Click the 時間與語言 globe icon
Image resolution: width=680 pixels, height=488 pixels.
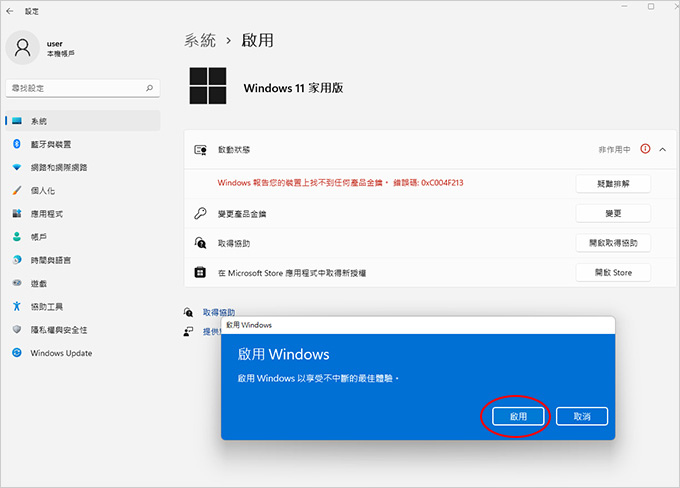(x=17, y=260)
